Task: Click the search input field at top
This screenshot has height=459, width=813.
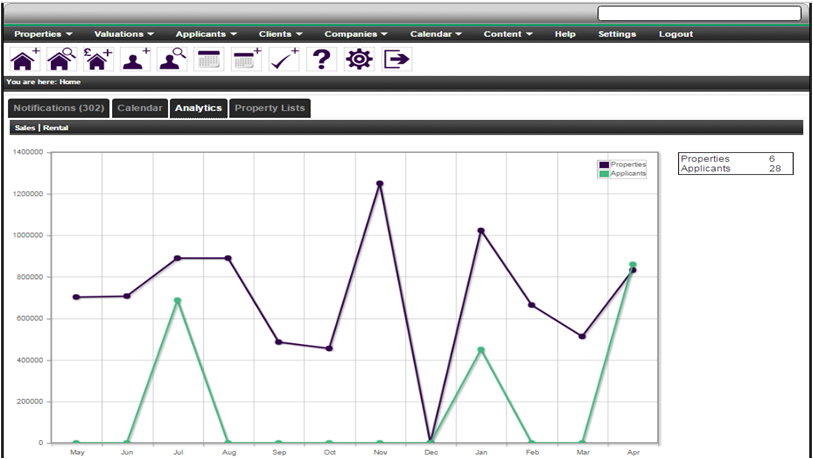Action: coord(698,13)
